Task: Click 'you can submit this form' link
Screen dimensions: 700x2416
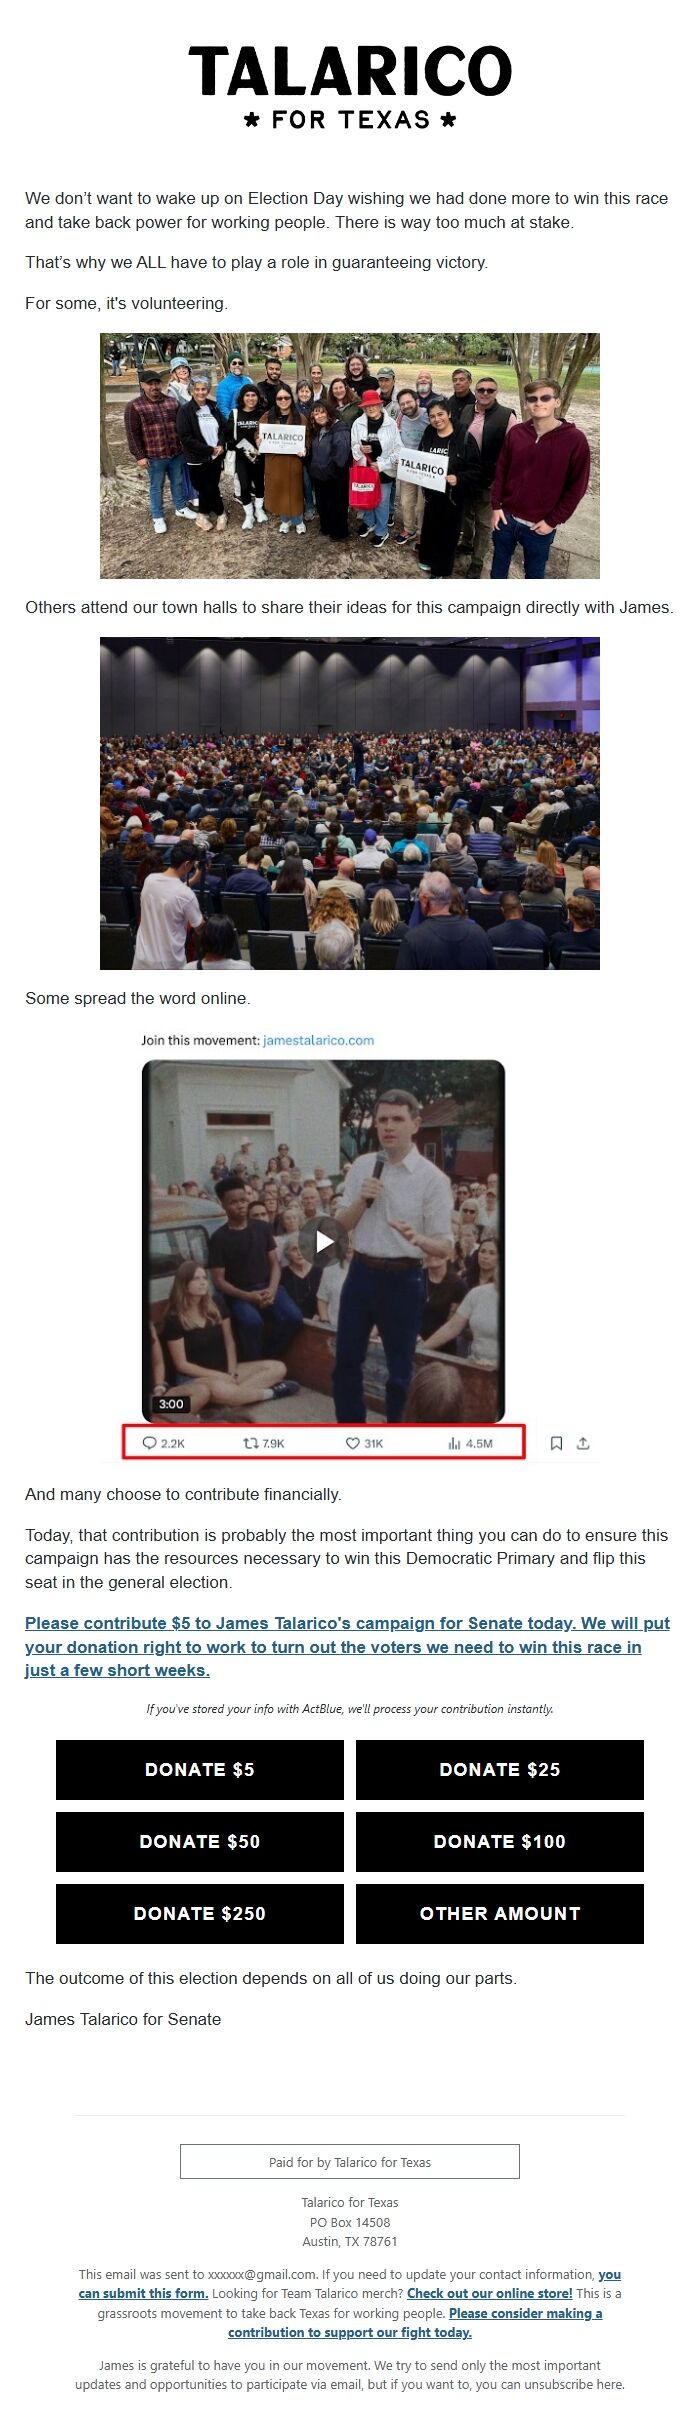Action: [143, 2293]
